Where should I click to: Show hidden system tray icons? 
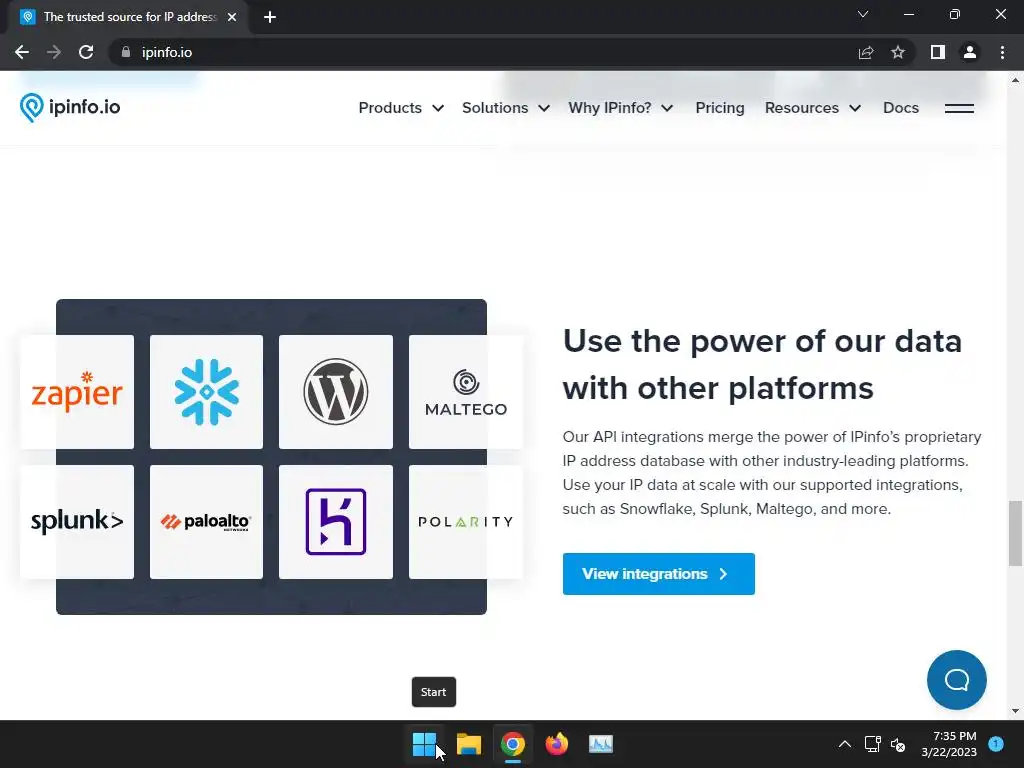(x=844, y=744)
